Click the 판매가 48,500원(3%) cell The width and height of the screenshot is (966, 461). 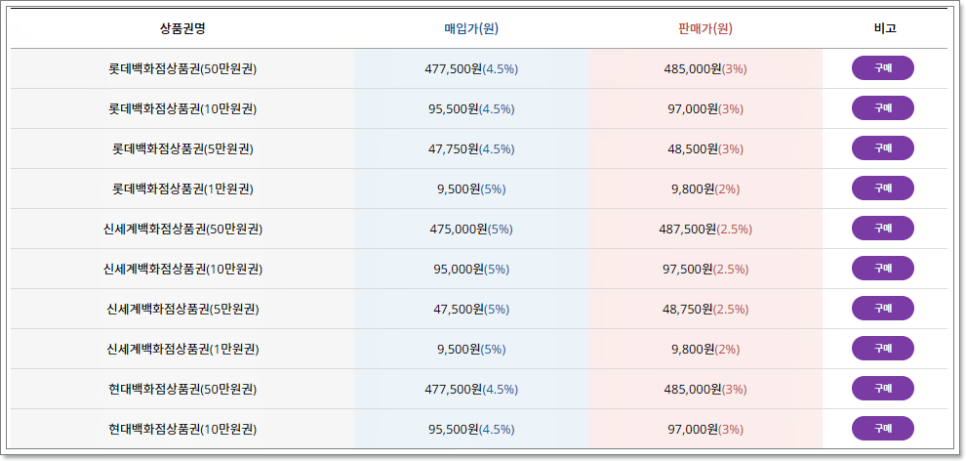pyautogui.click(x=705, y=149)
